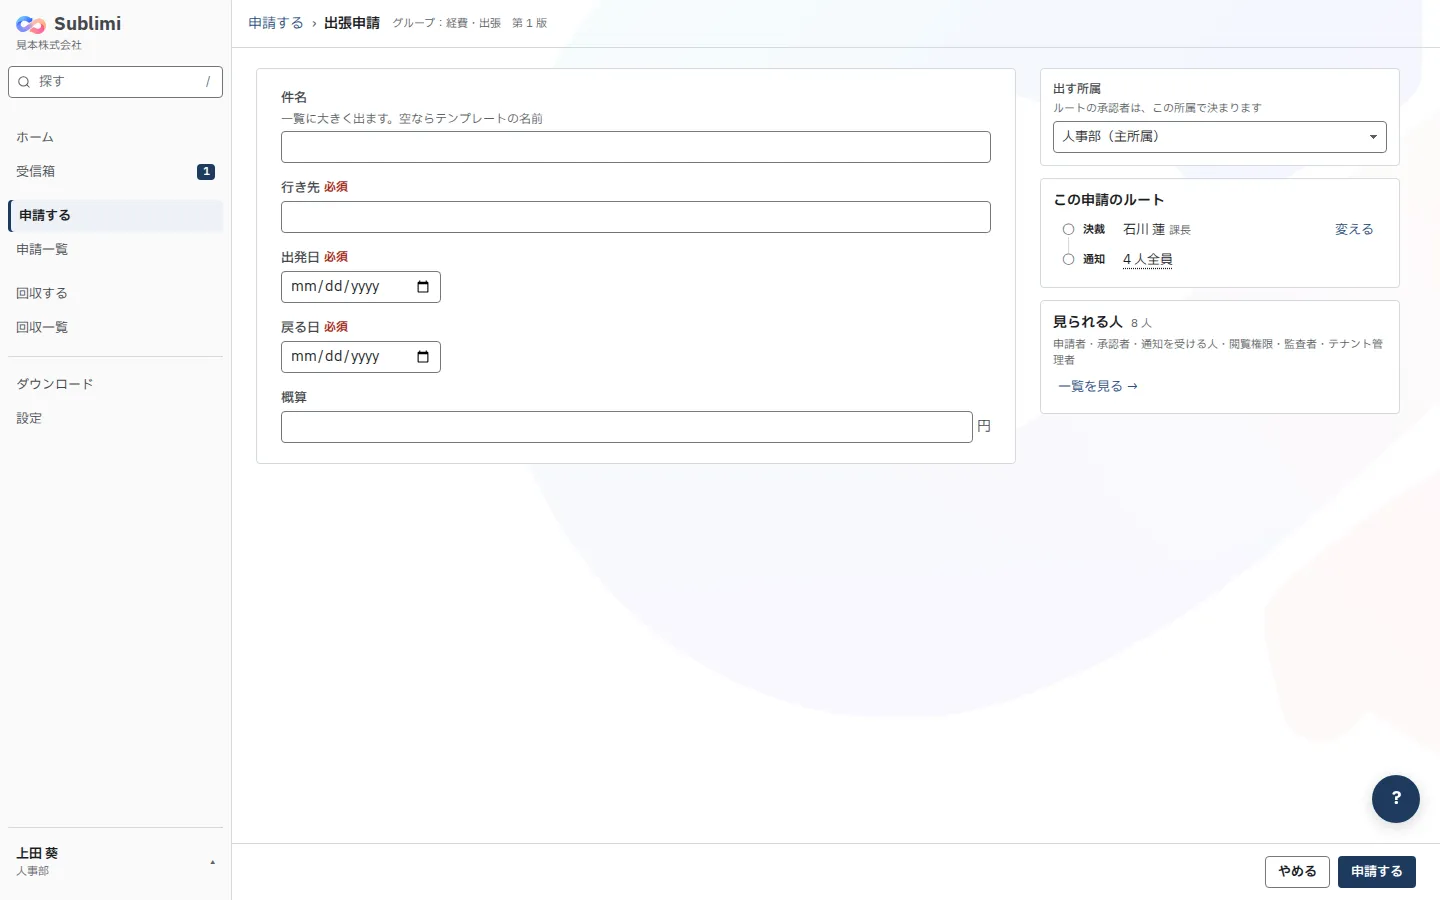Image resolution: width=1440 pixels, height=900 pixels.
Task: Open 申請一覧 in sidebar
Action: pos(115,249)
